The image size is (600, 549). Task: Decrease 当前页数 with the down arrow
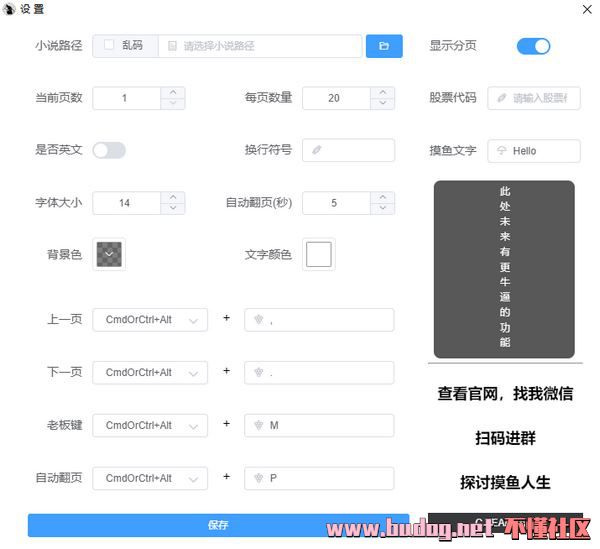point(173,103)
